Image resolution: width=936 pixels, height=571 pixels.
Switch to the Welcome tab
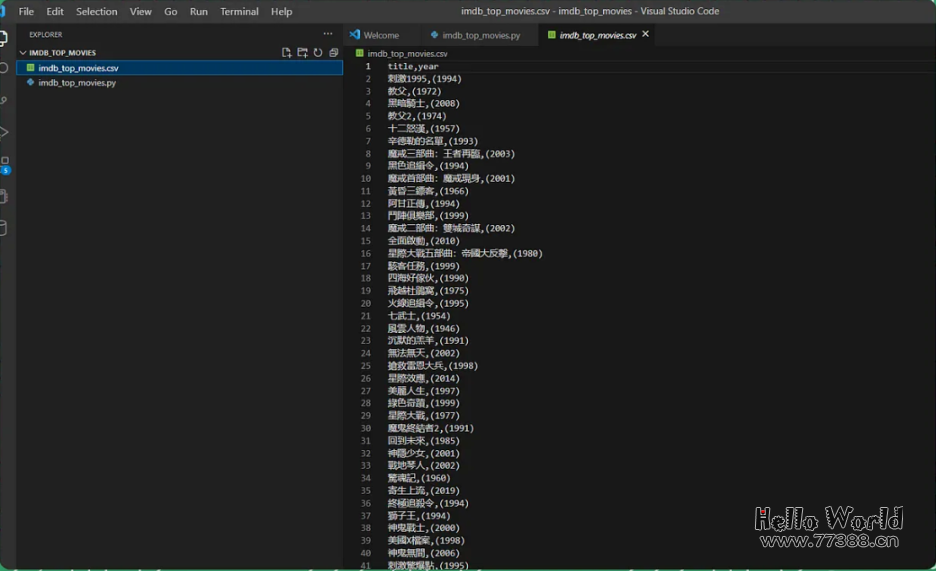click(x=380, y=35)
